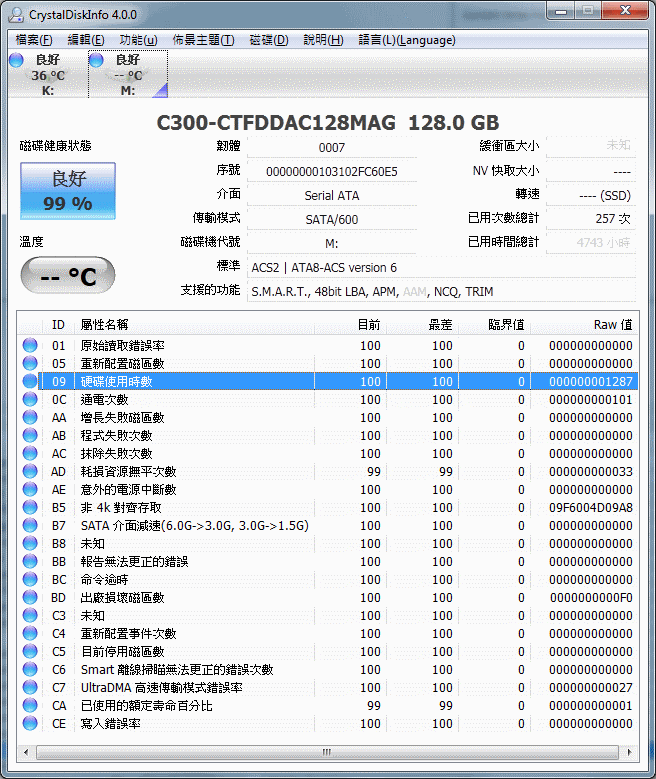Click the 屬性名稱 column header
This screenshot has width=656, height=779.
[x=104, y=324]
